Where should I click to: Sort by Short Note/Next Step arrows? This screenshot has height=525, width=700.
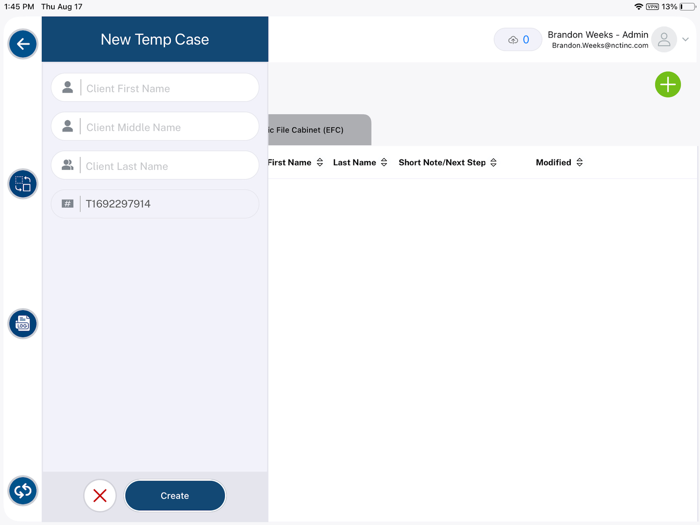tap(493, 162)
